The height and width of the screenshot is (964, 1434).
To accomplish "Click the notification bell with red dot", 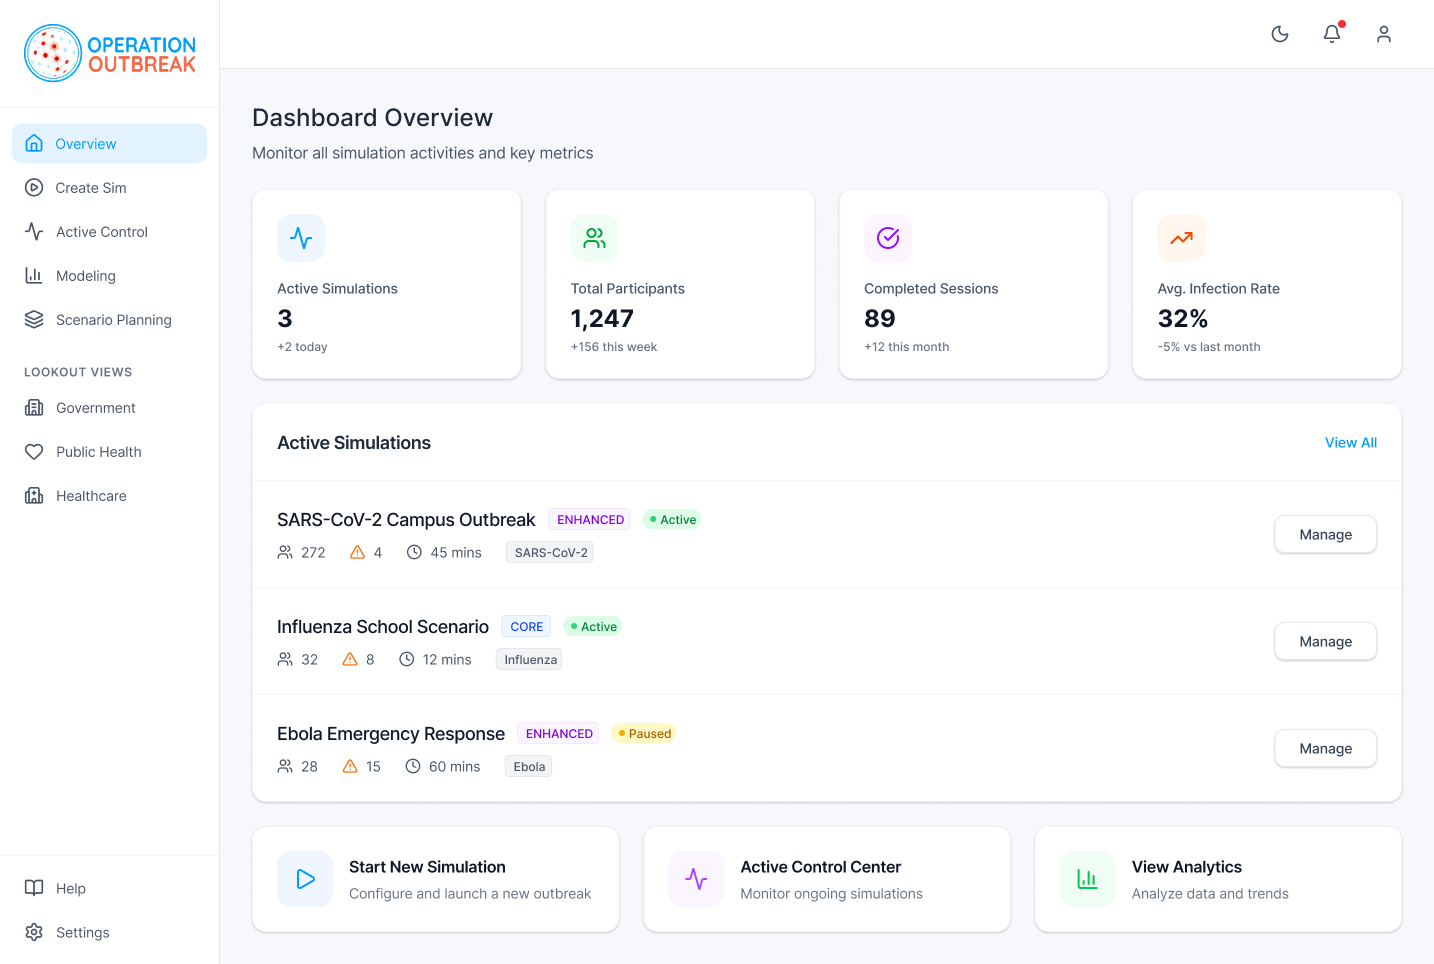I will 1332,34.
